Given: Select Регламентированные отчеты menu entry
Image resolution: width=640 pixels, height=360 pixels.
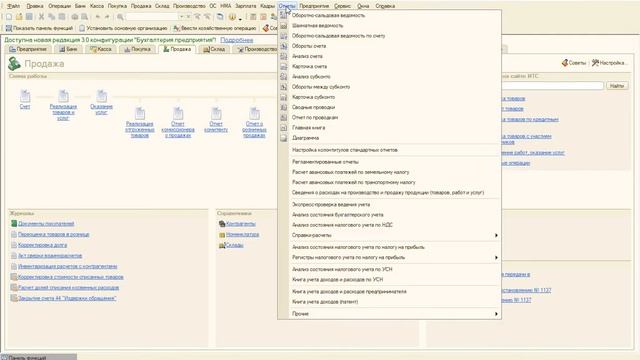Looking at the screenshot, I should (325, 162).
